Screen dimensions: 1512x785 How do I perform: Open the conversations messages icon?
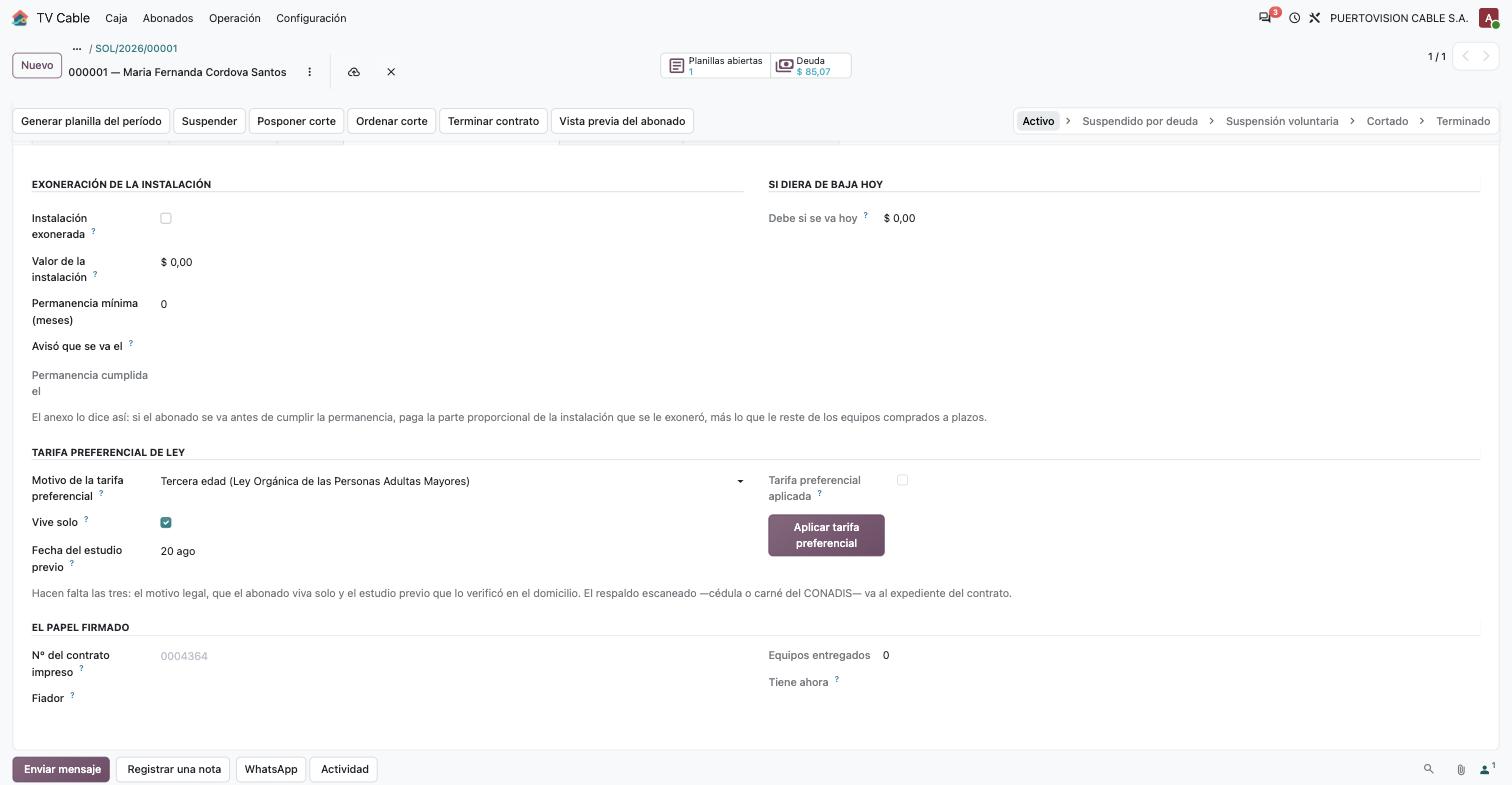1265,18
